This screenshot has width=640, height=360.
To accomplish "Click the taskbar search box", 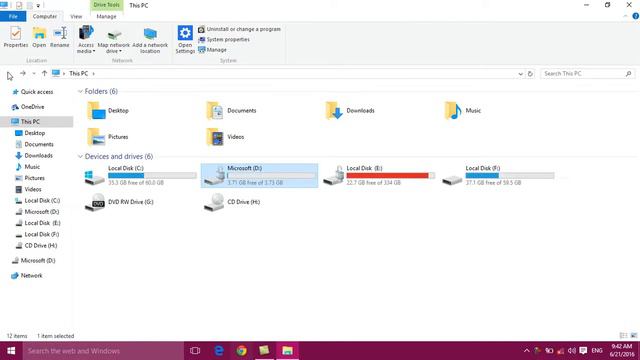I will pyautogui.click(x=103, y=351).
